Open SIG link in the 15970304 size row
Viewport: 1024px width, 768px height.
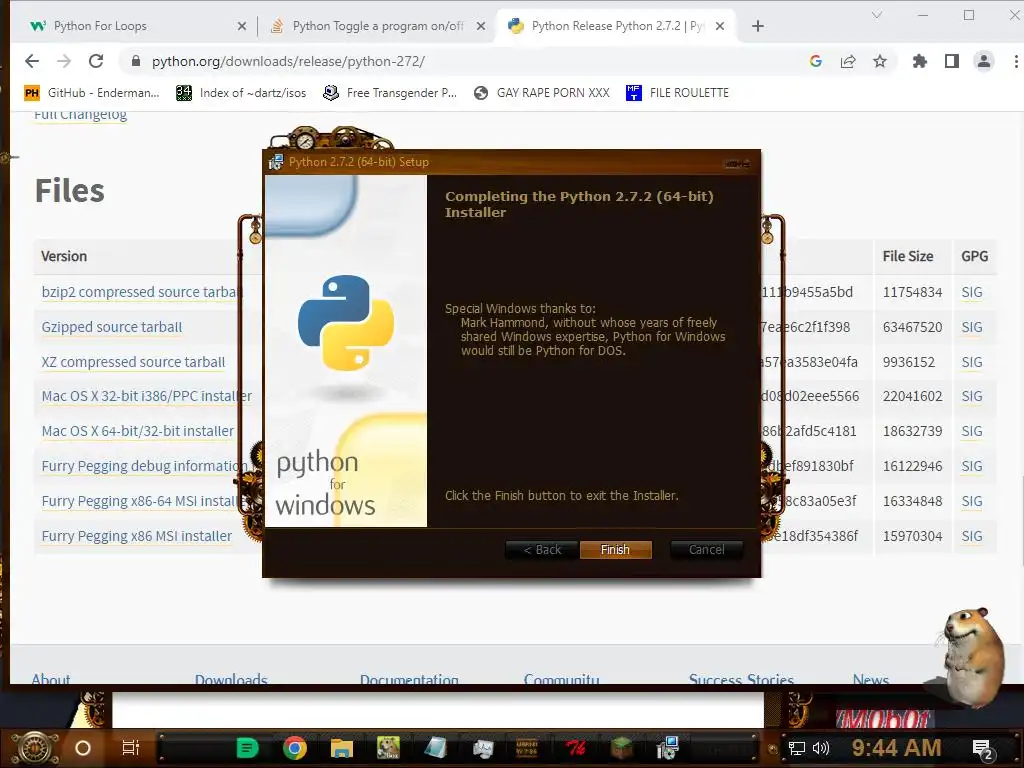tap(972, 536)
